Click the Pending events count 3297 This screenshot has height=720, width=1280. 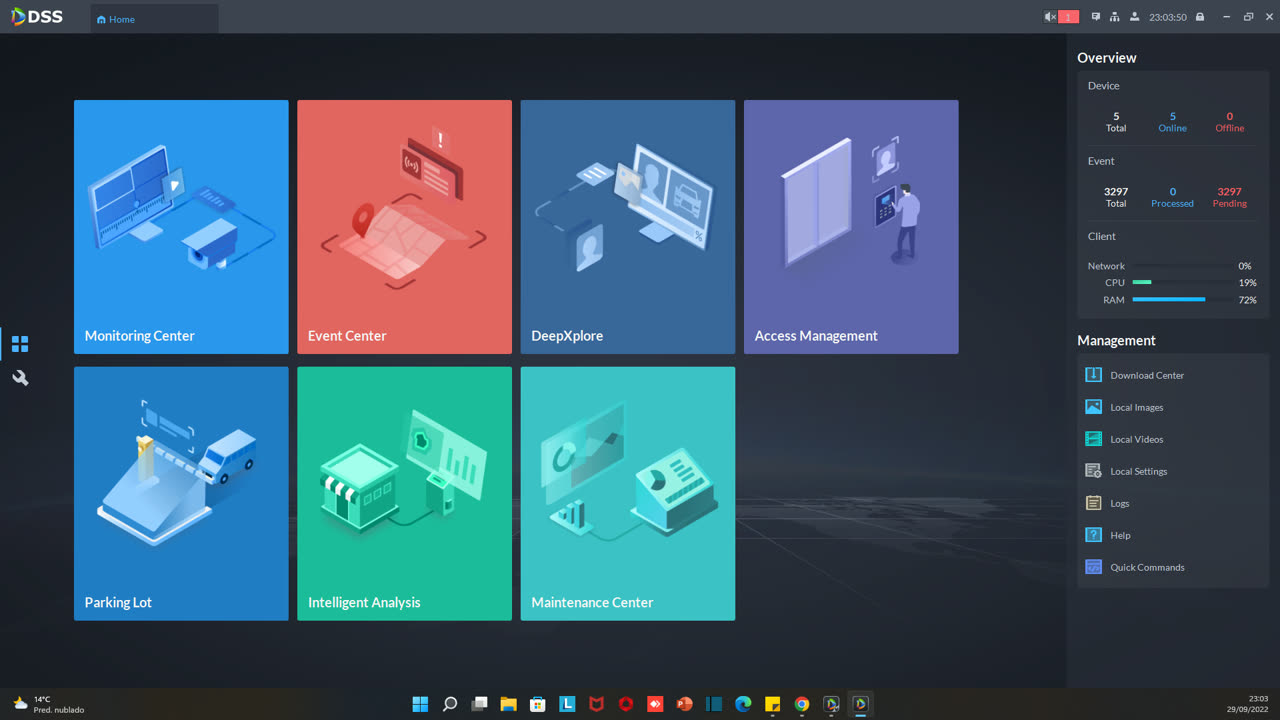point(1230,197)
